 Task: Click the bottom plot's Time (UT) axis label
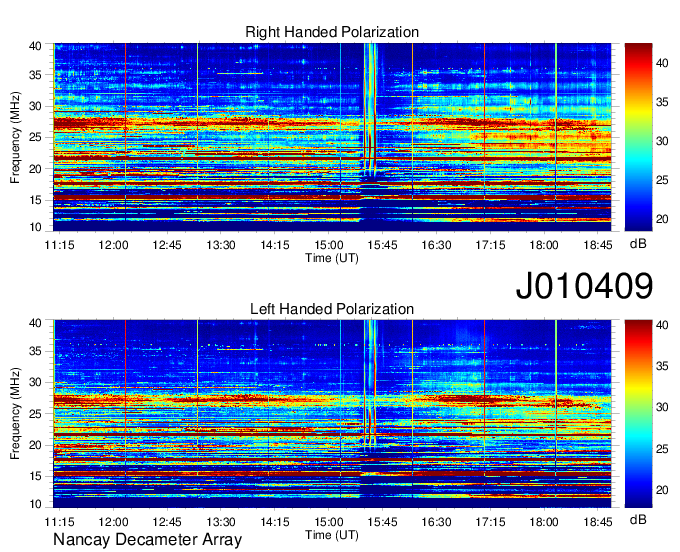332,535
